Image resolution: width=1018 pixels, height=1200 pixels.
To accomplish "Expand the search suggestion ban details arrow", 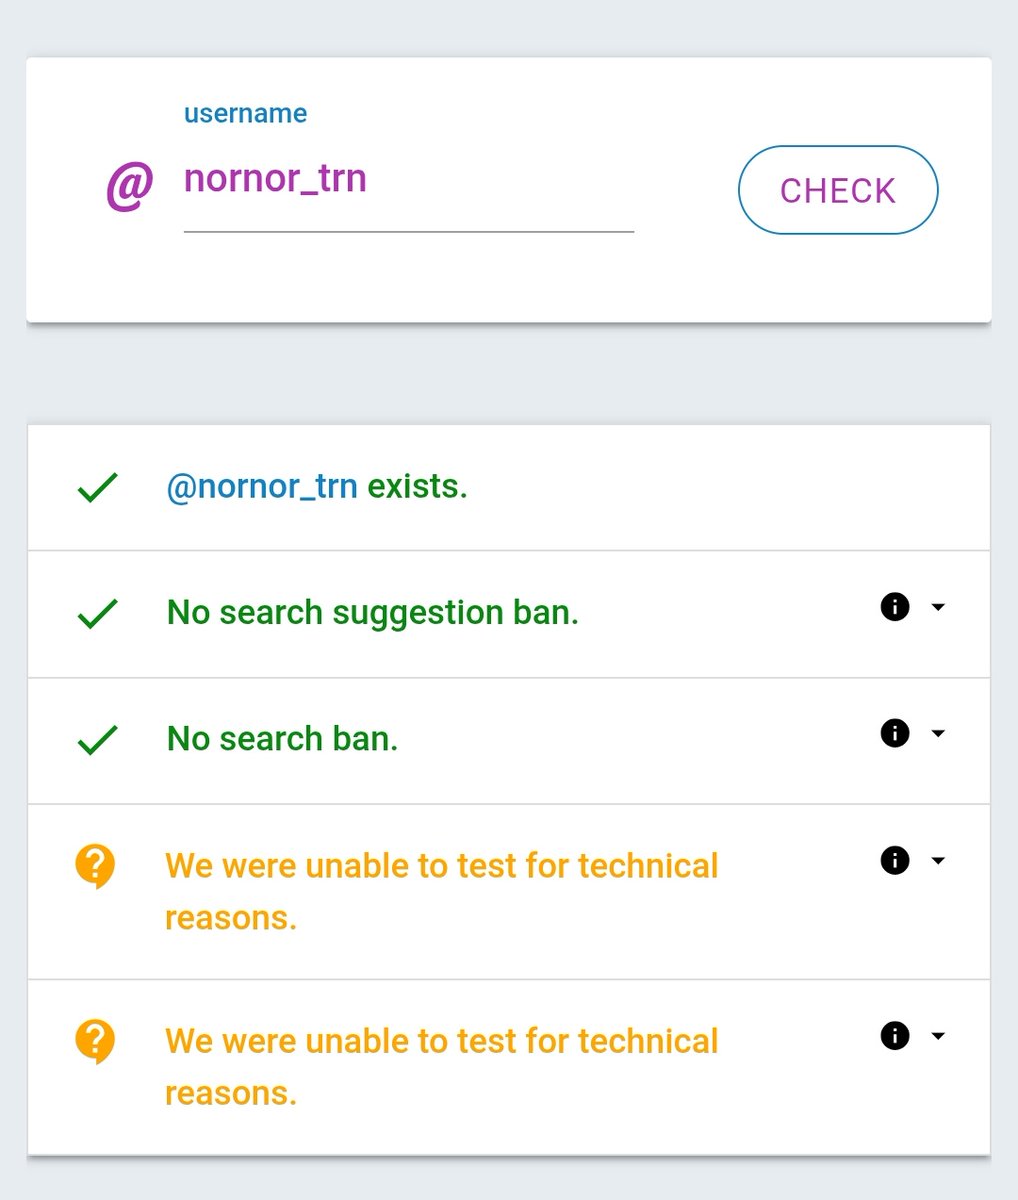I will click(x=938, y=607).
